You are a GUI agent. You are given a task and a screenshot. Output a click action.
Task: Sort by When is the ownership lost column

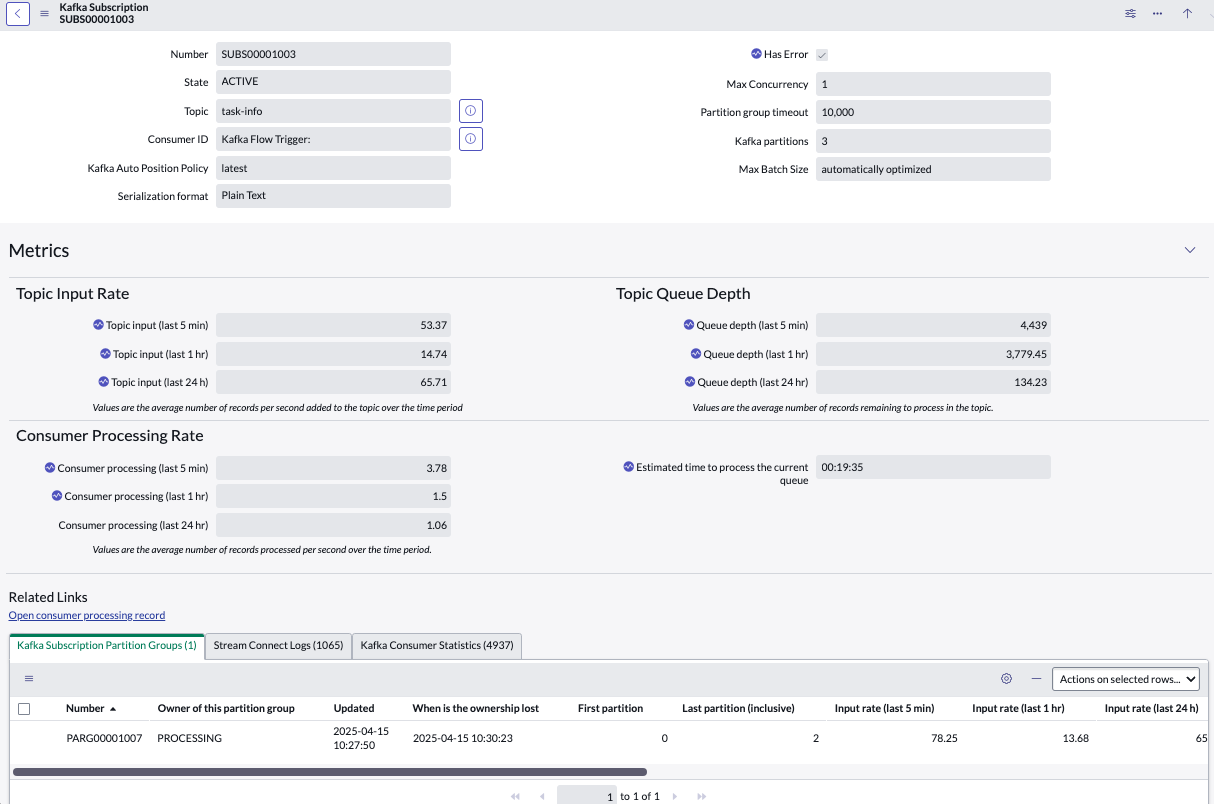476,708
